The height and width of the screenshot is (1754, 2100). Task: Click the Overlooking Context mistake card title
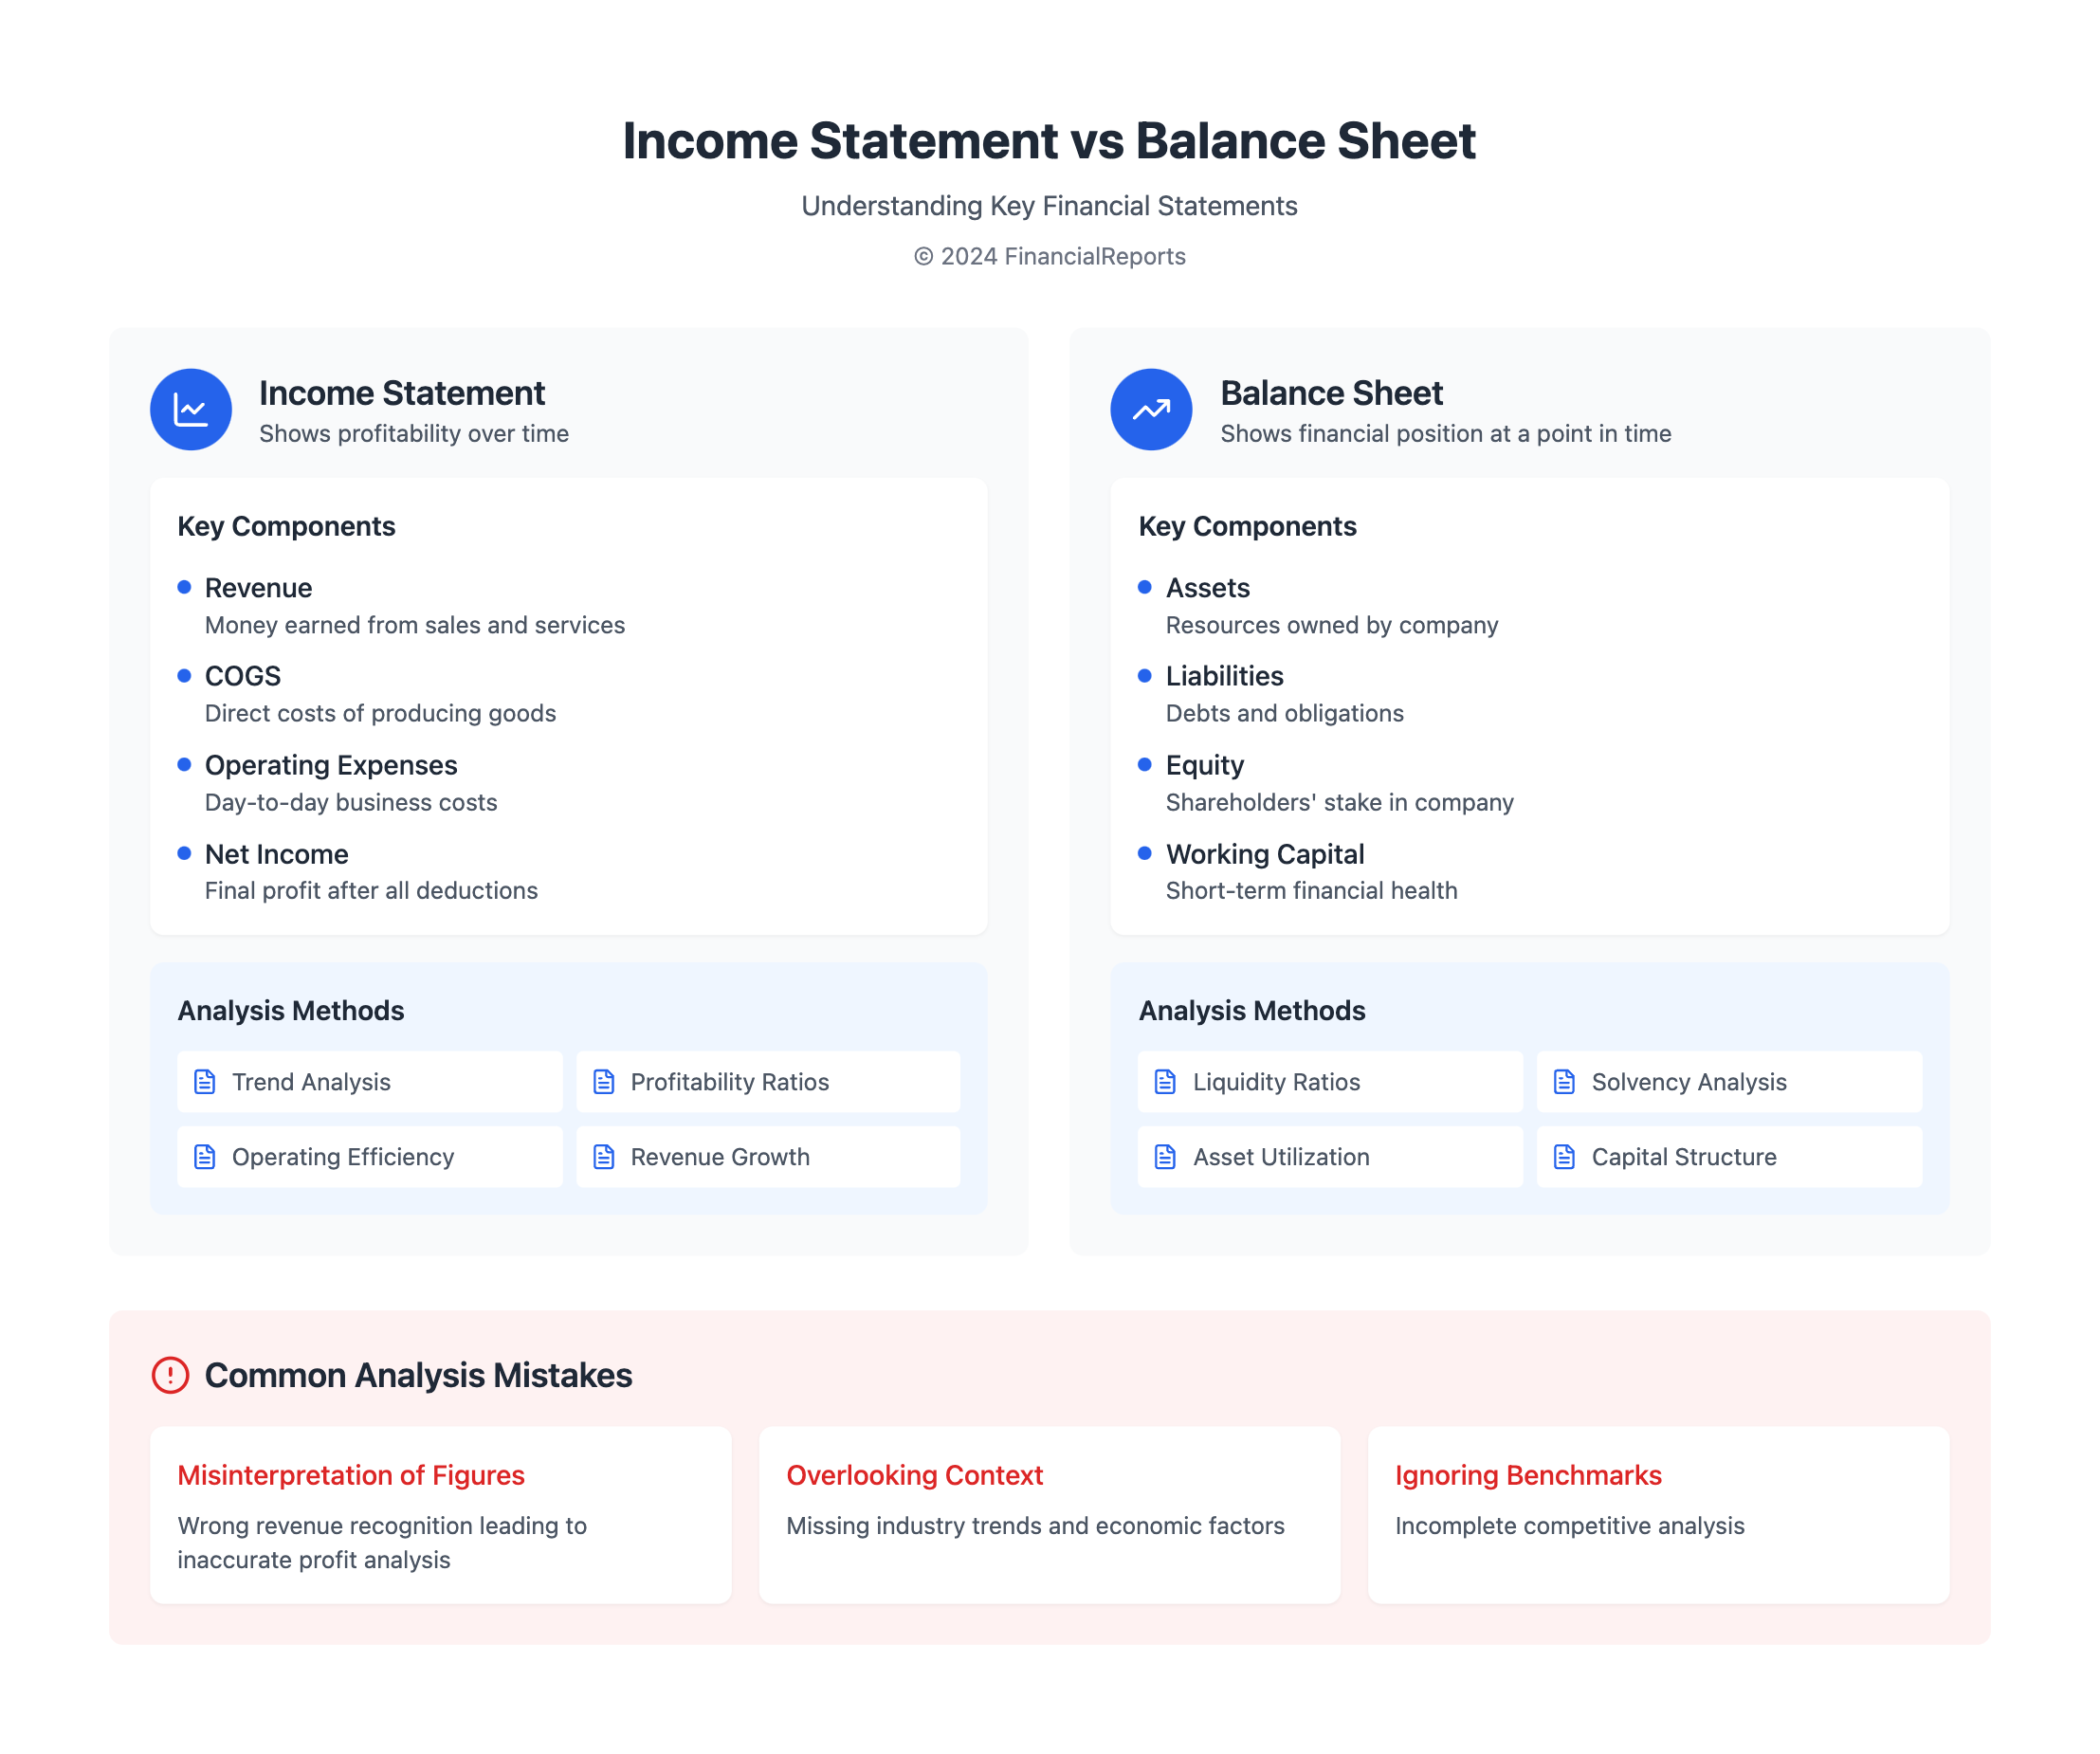tap(914, 1475)
